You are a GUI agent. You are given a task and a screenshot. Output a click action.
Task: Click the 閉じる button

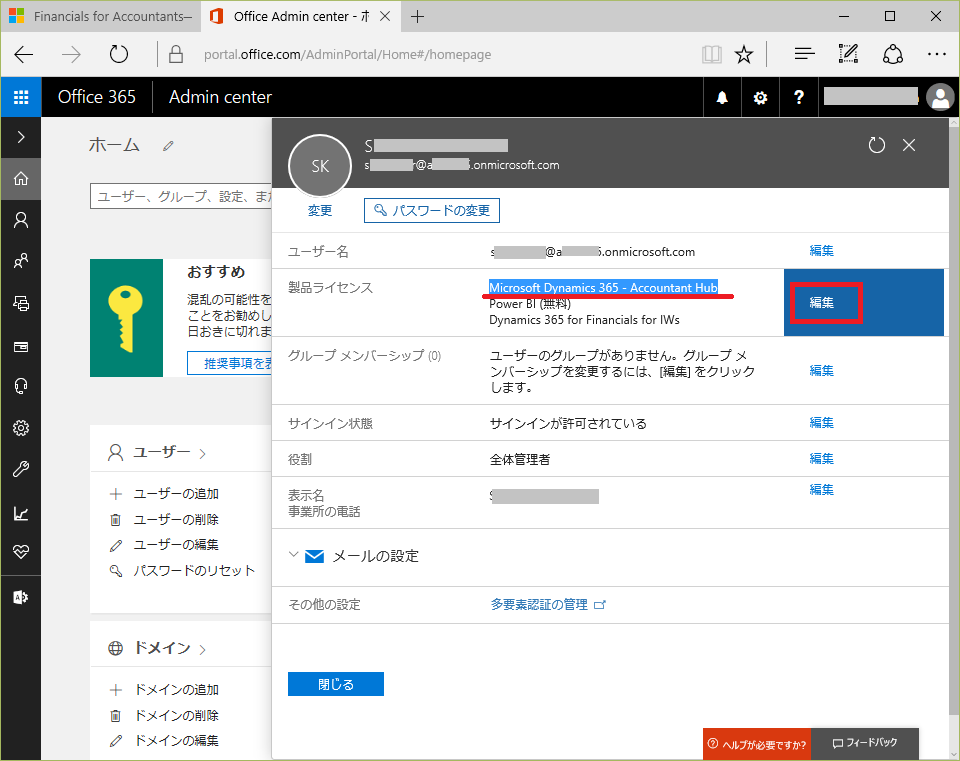tap(336, 684)
